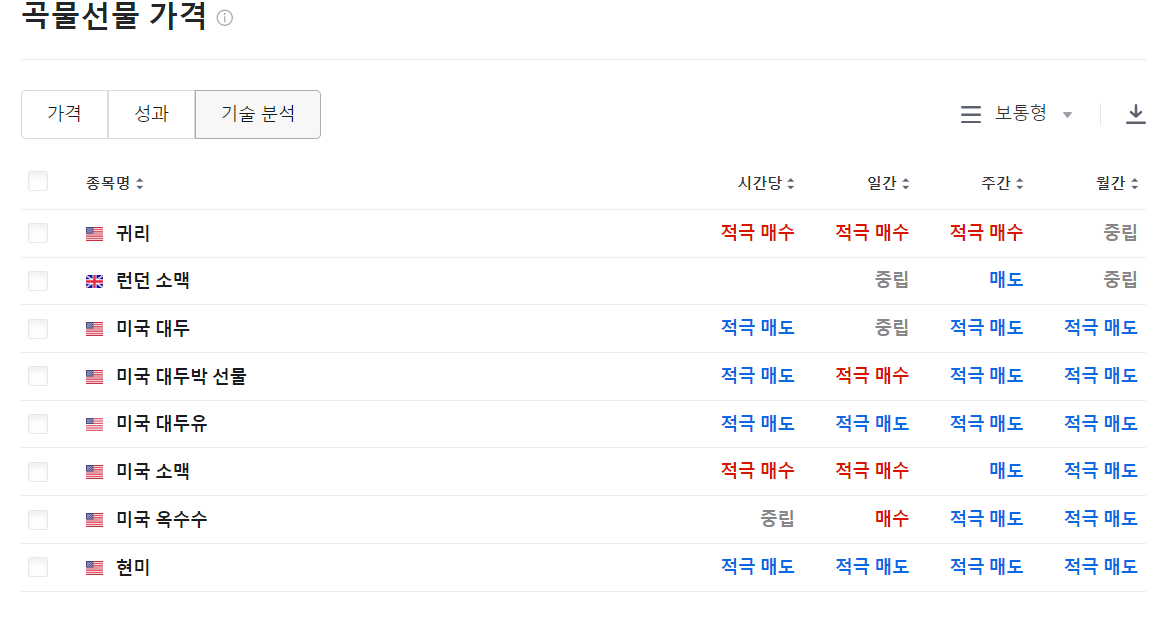1171x629 pixels.
Task: Click 미국 대두박 선물 daily 적극 매수
Action: 872,376
